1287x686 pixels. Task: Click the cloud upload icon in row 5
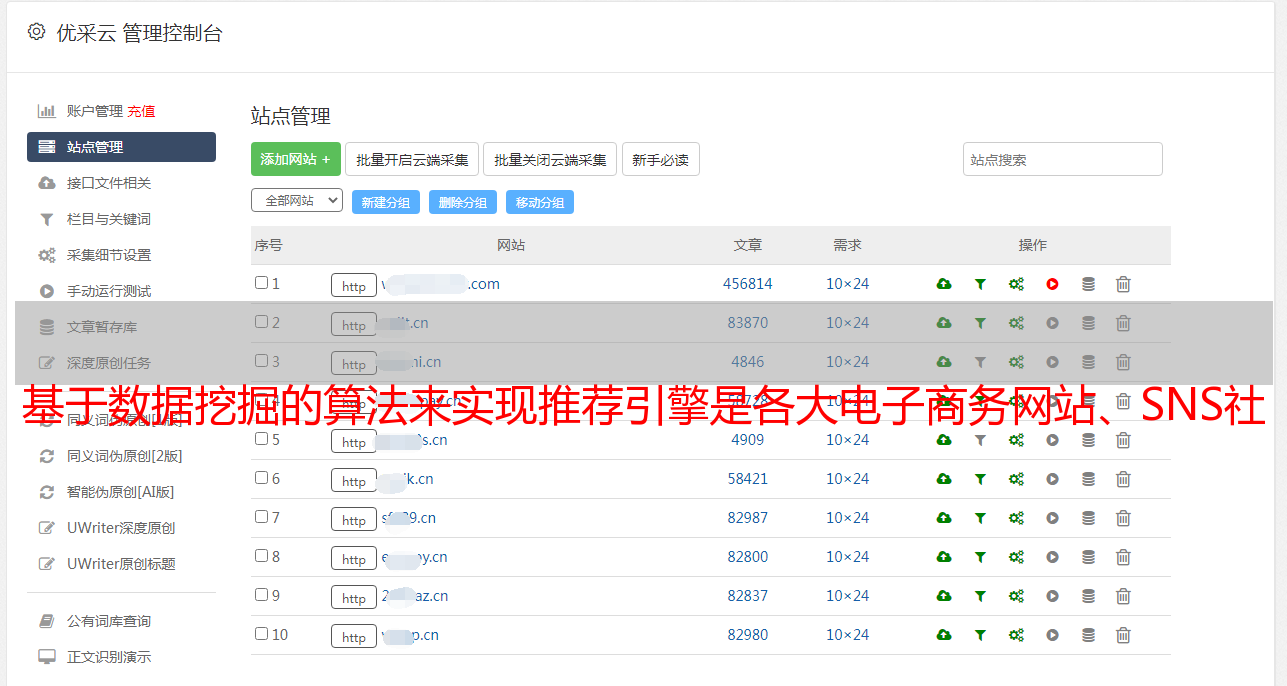tap(944, 440)
